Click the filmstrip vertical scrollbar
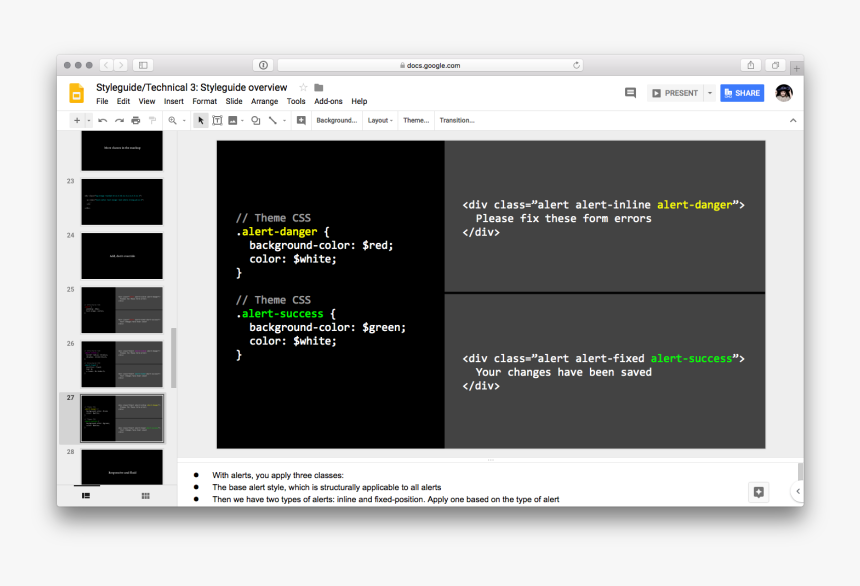Screen dimensions: 860x586 coord(174,357)
